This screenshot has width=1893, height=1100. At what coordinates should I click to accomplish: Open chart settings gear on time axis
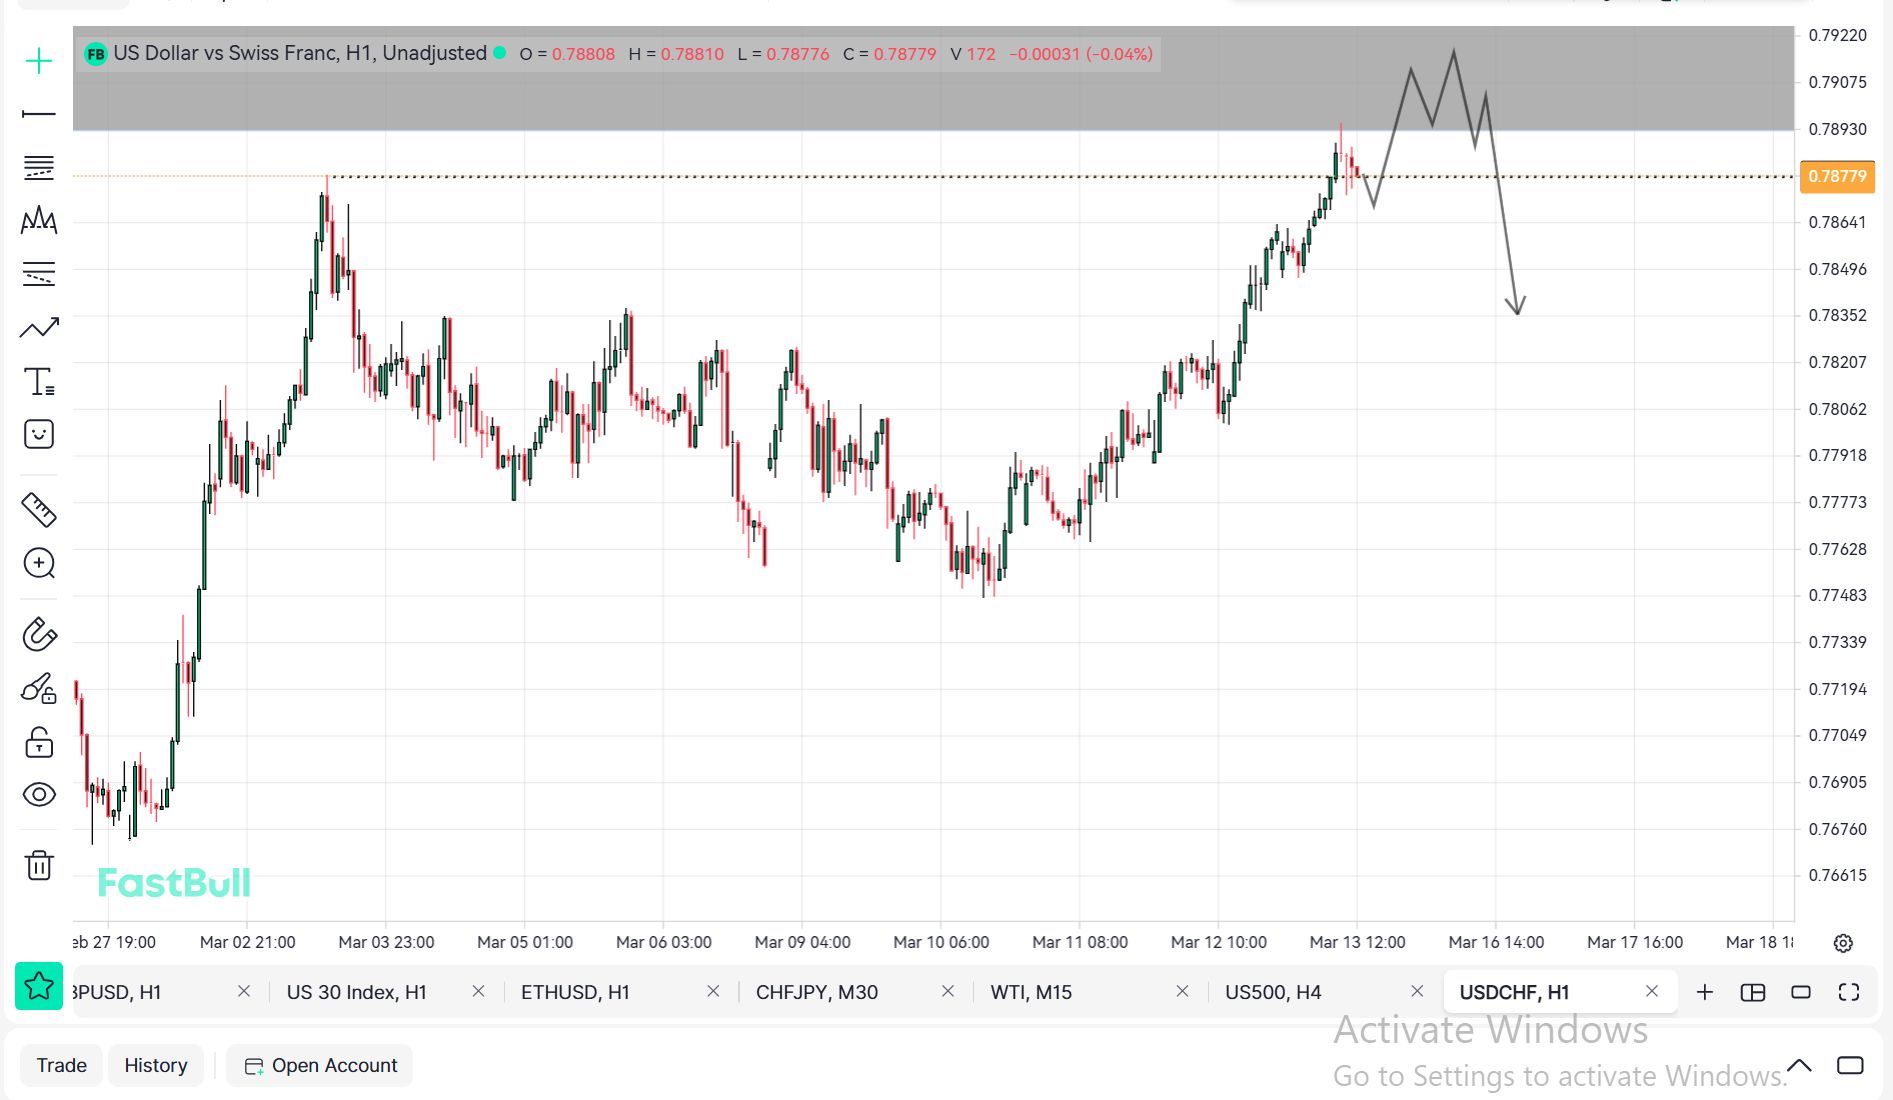tap(1843, 943)
